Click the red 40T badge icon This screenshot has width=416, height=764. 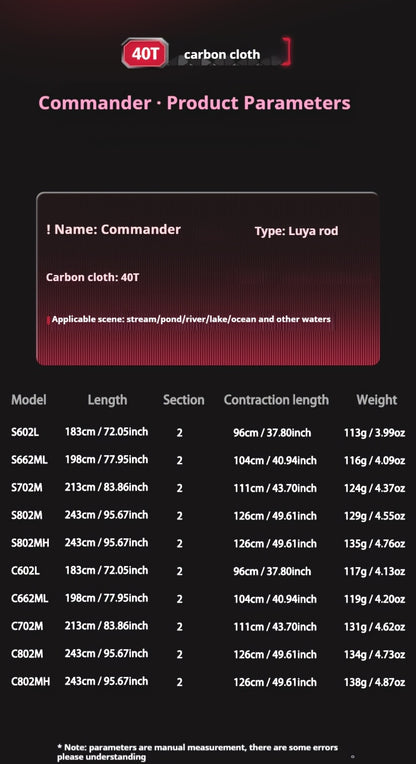coord(145,53)
